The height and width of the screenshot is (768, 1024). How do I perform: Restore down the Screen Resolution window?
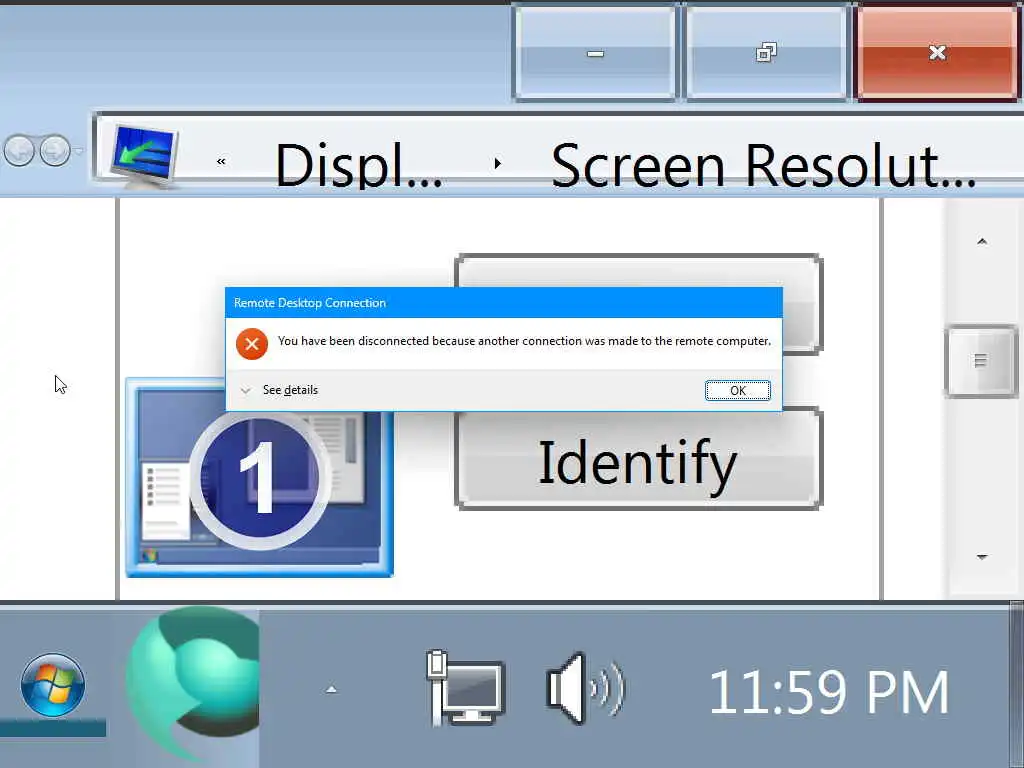(766, 53)
